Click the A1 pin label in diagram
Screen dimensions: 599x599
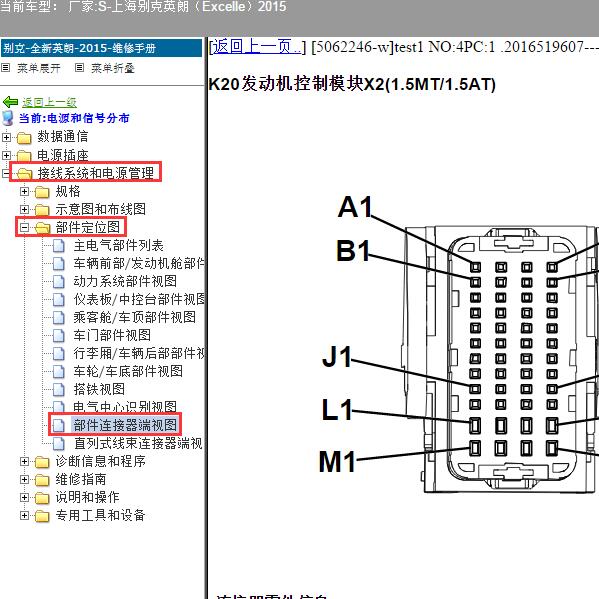click(x=355, y=207)
